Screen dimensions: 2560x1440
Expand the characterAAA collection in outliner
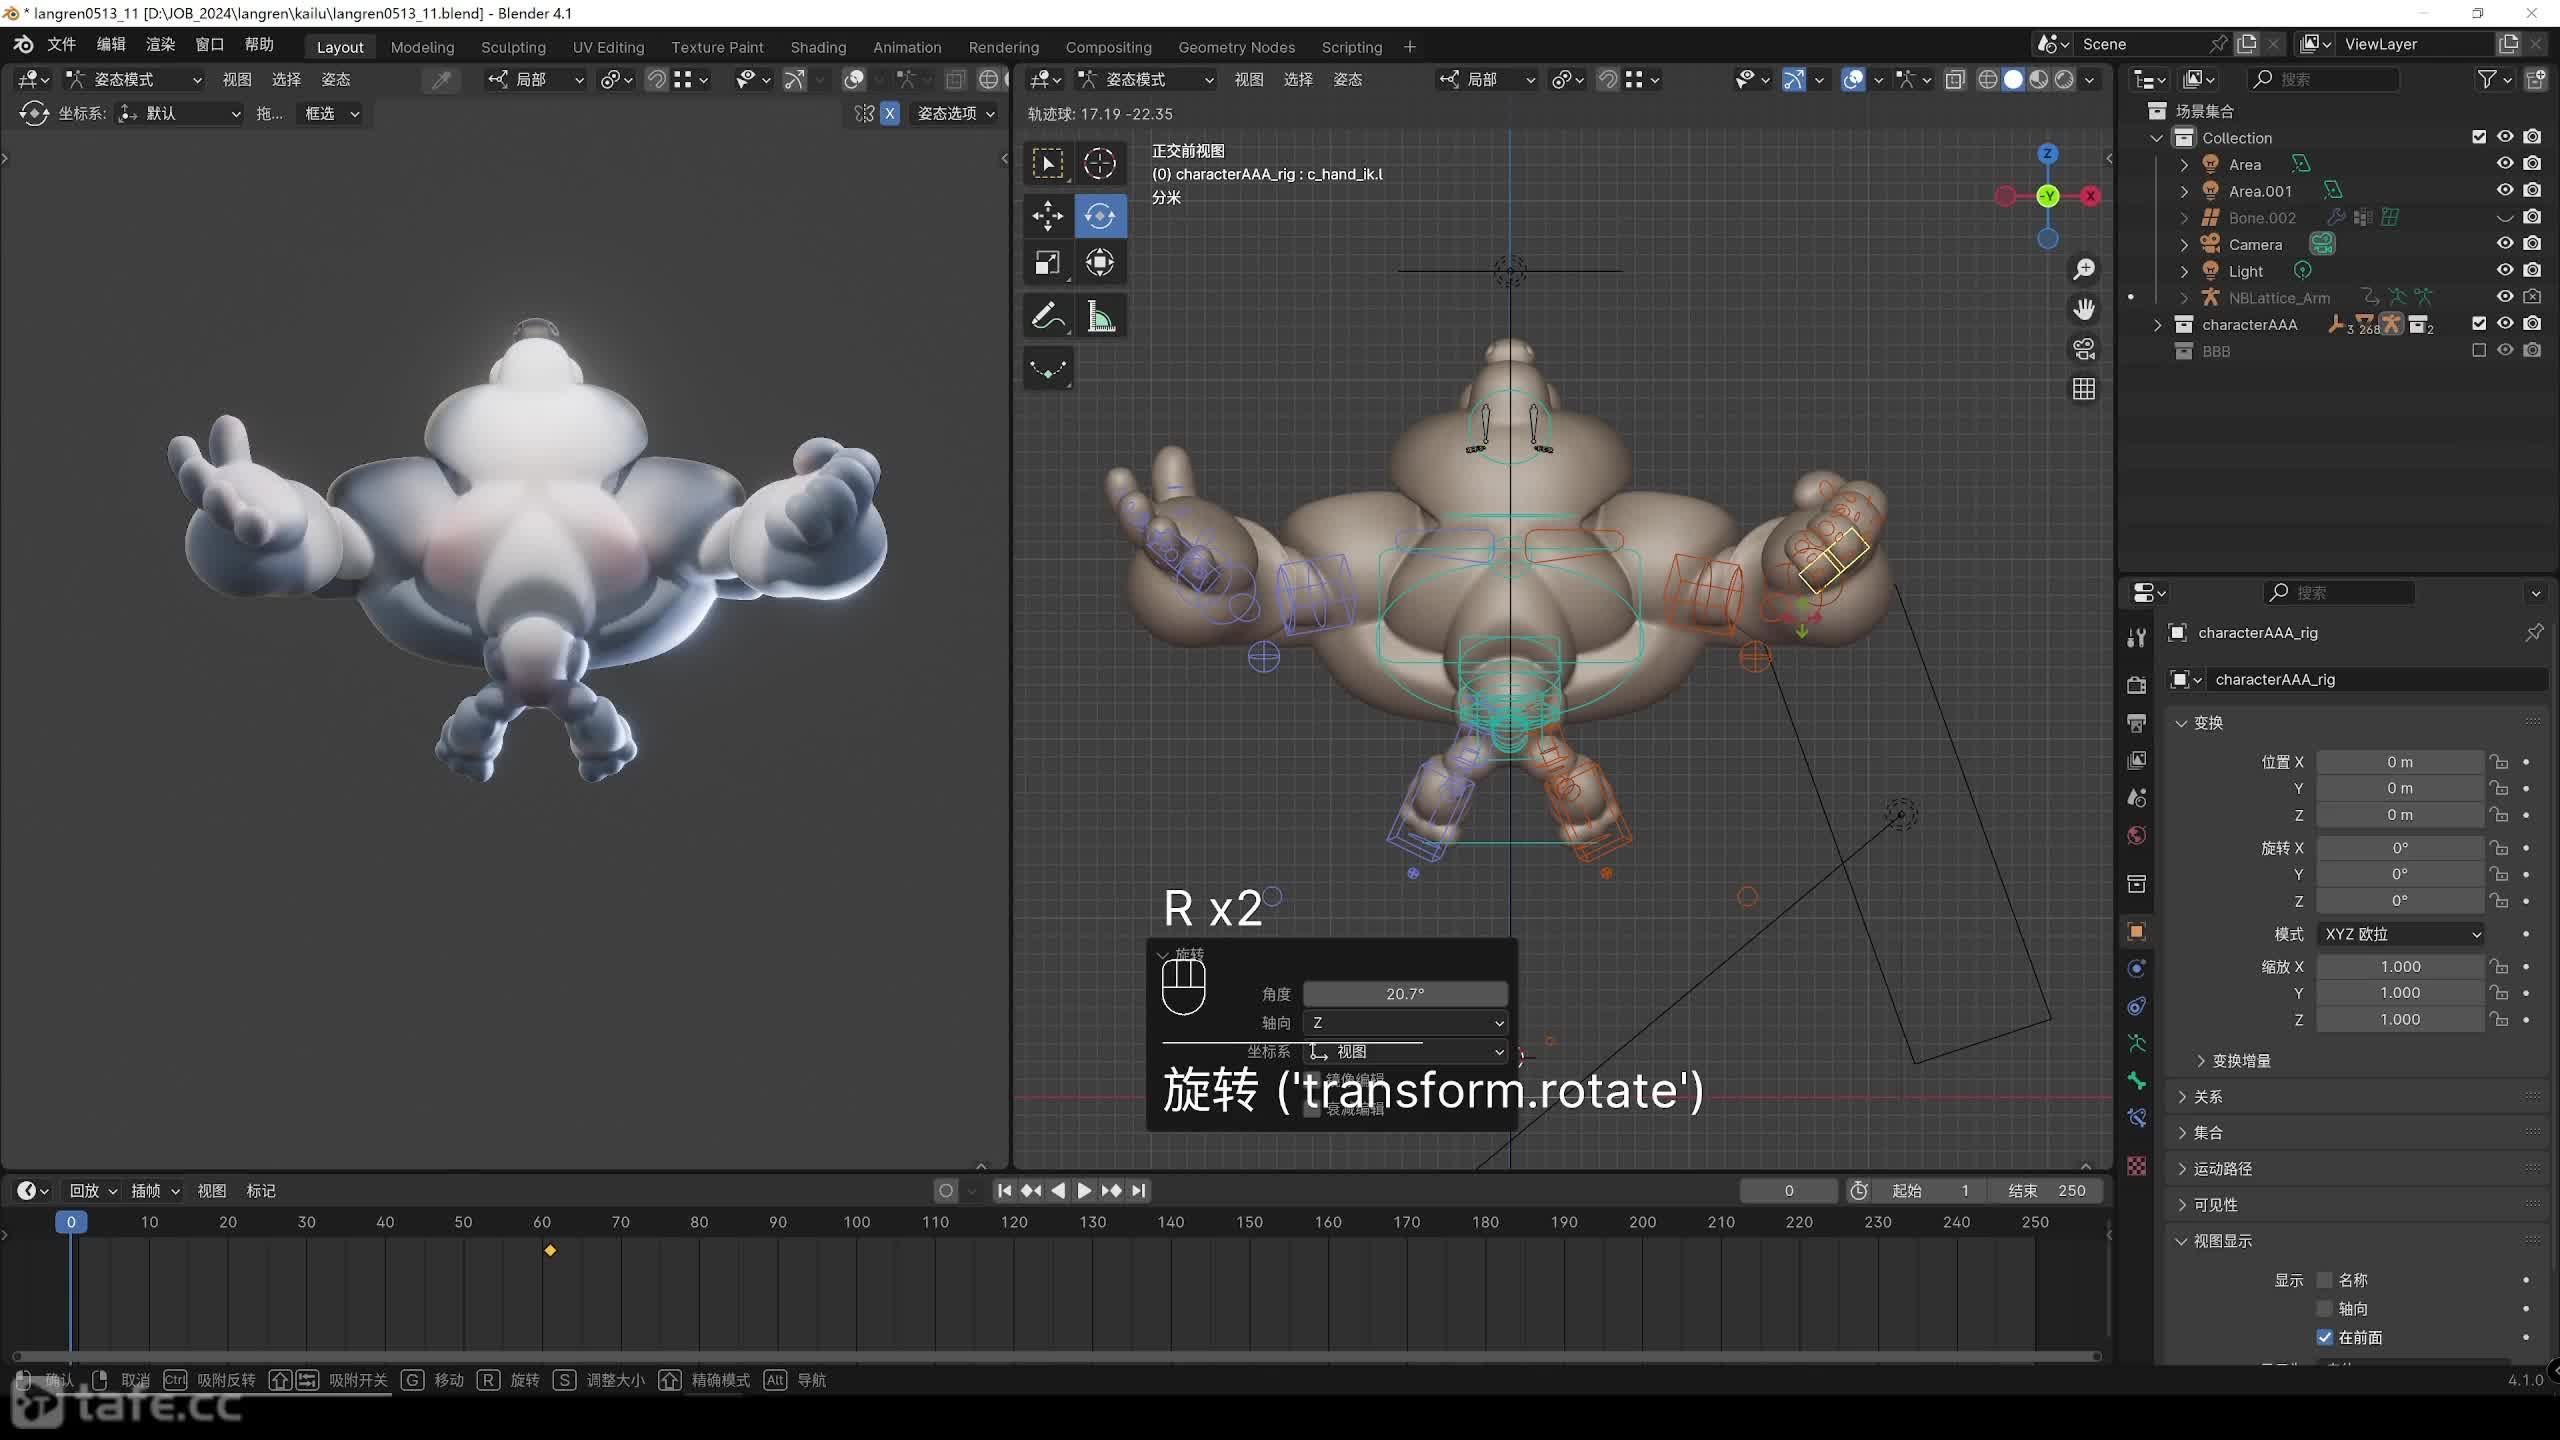coord(2157,325)
